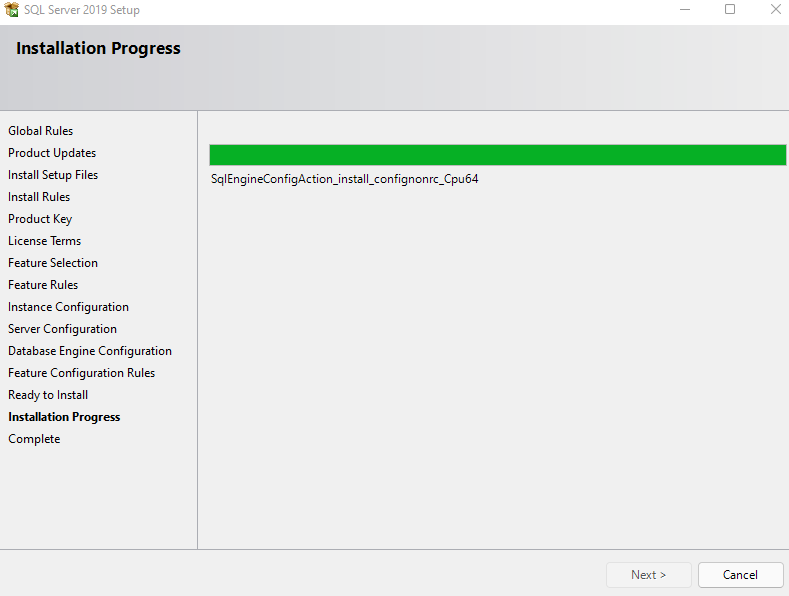Click the SQL Server setup title bar icon
The image size is (789, 596).
click(x=11, y=10)
